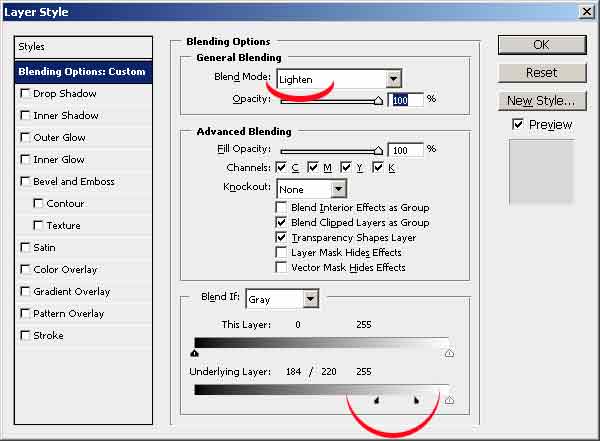
Task: Uncheck Blend Clipped Layers as Group
Action: point(281,222)
